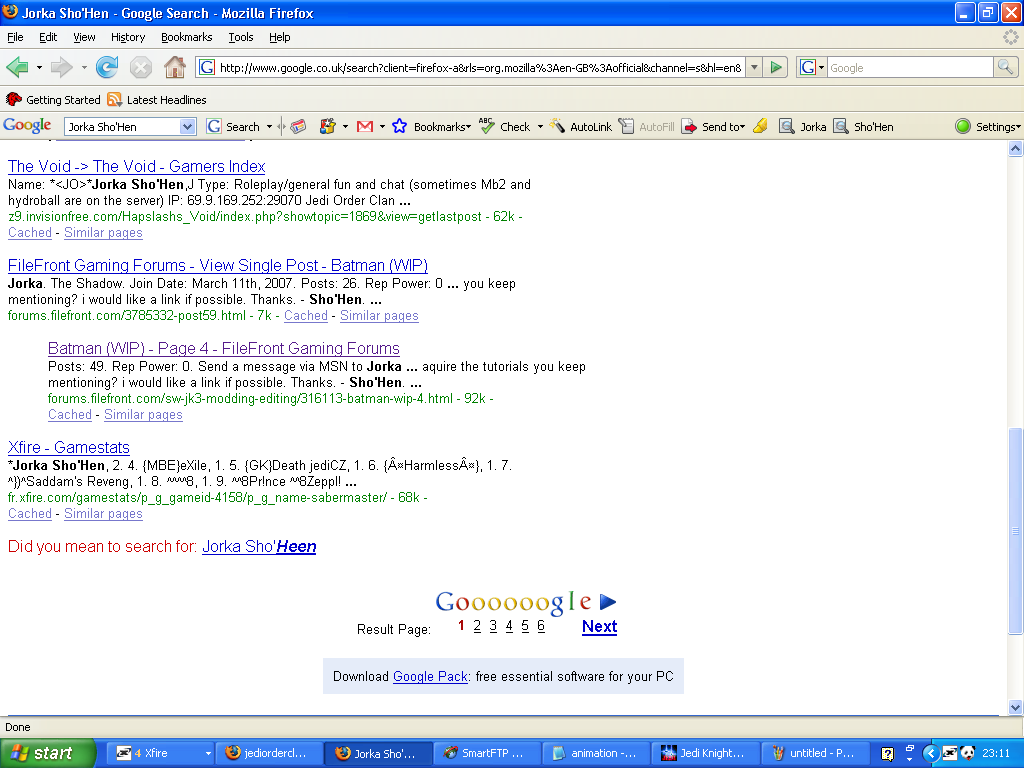Click the green Go arrow beside address bar
Screen dimensions: 1024x768
point(776,67)
